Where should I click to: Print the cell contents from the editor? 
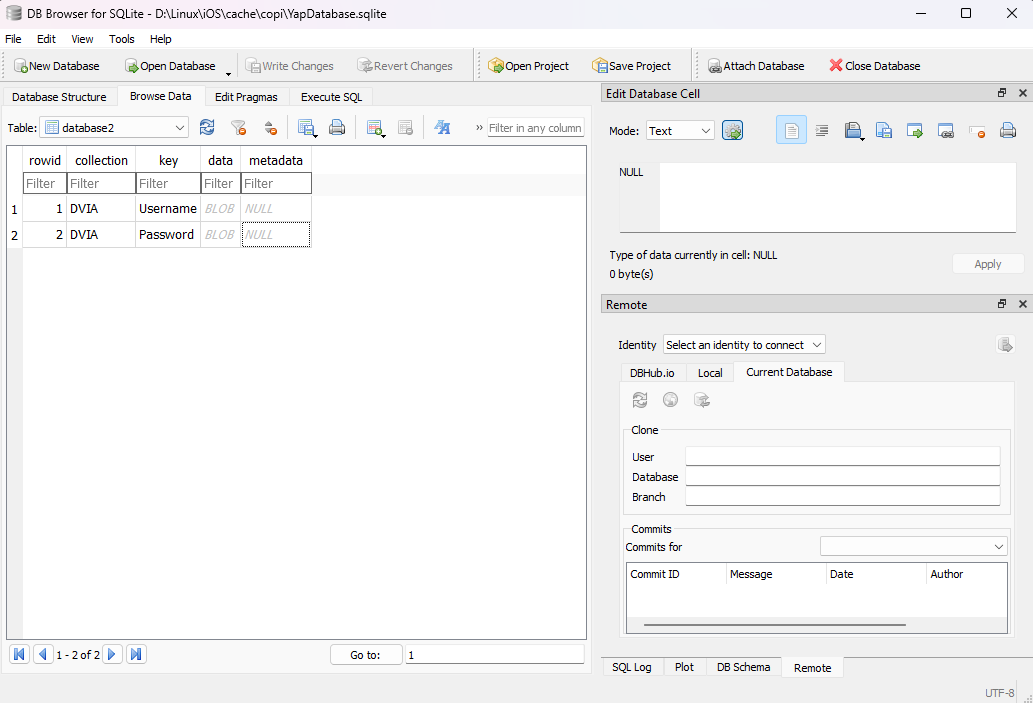click(1007, 130)
